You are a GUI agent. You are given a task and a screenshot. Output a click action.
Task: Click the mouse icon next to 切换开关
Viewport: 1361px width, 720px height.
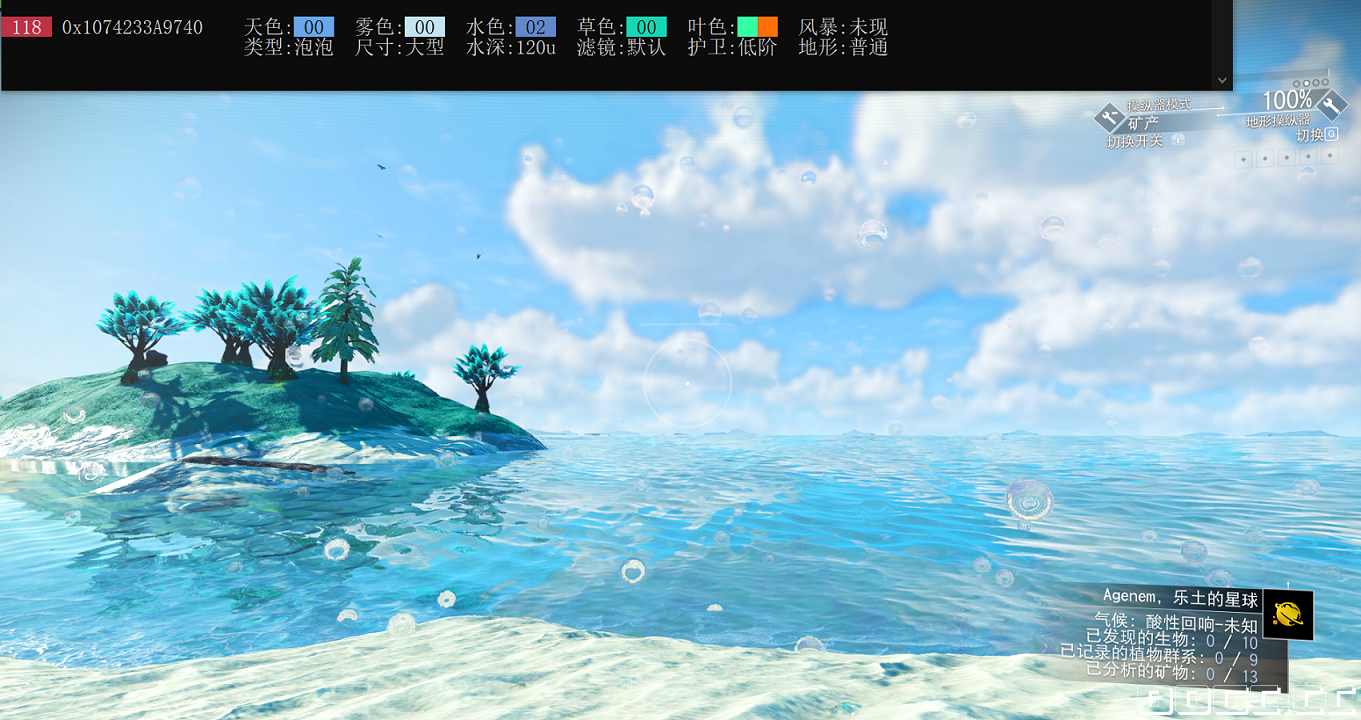1178,140
